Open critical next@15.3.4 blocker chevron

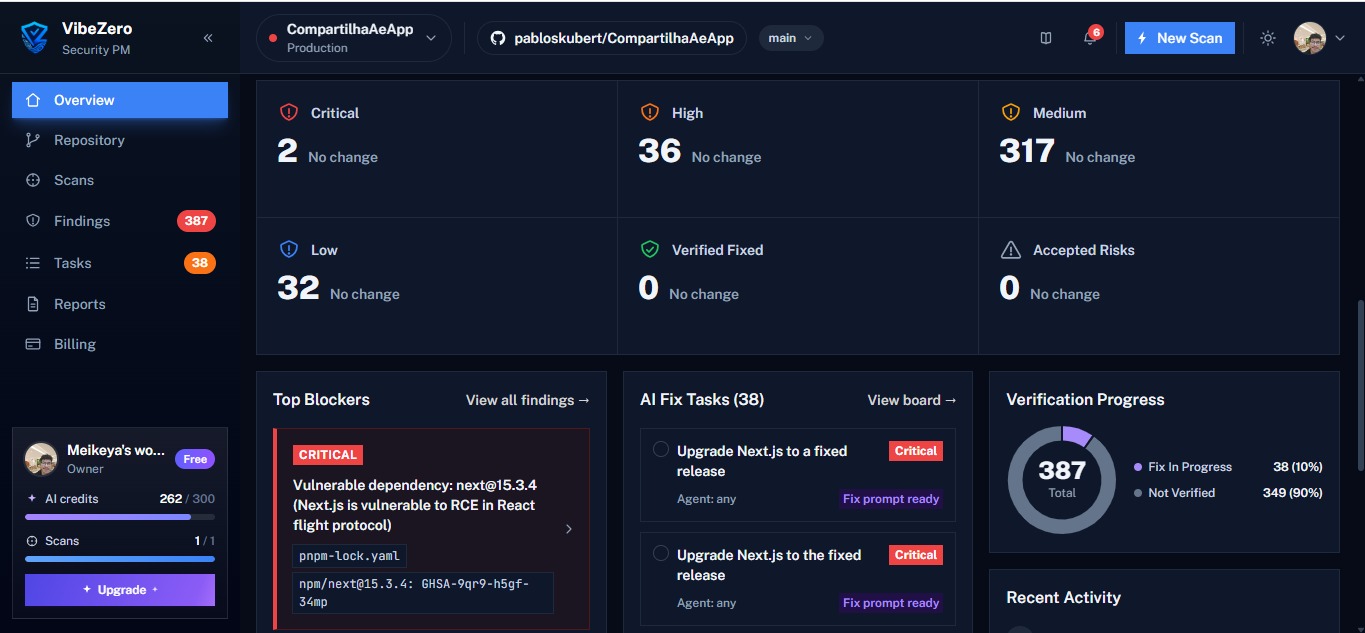click(x=569, y=529)
